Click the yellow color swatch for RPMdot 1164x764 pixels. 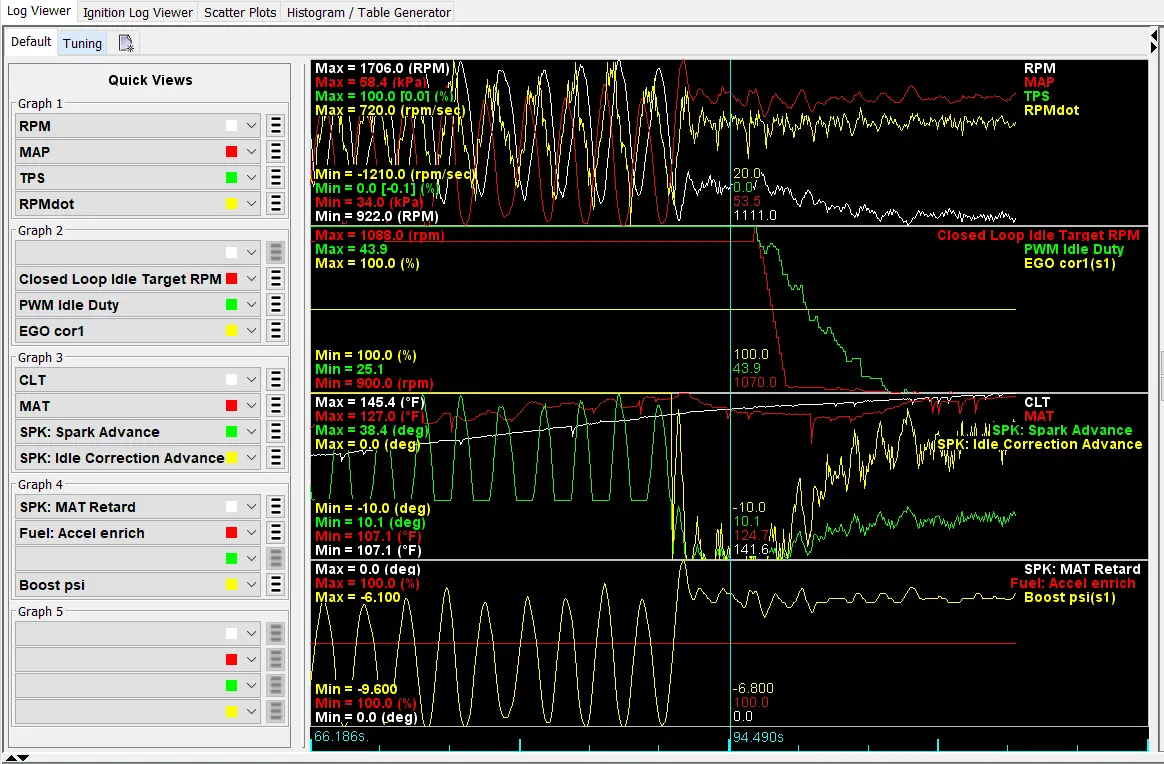[x=232, y=203]
